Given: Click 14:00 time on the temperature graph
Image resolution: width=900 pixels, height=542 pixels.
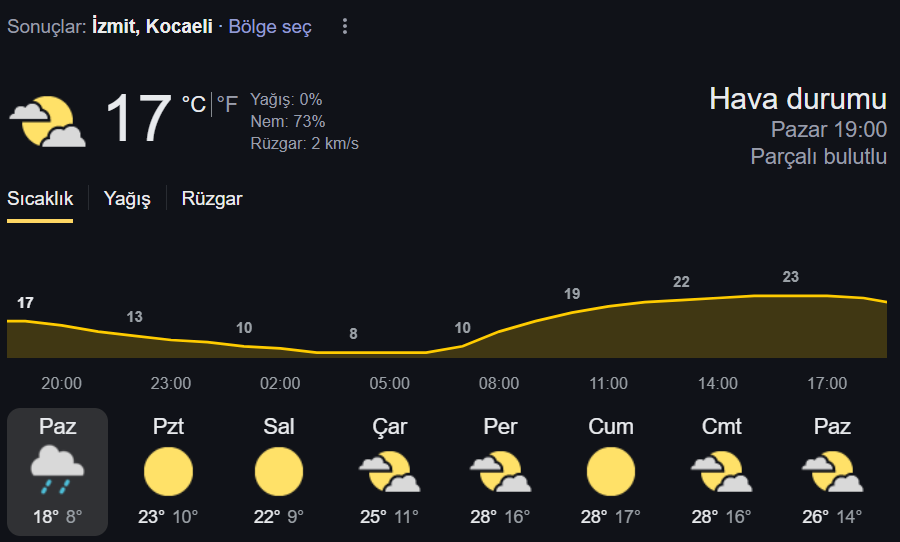Looking at the screenshot, I should tap(717, 383).
